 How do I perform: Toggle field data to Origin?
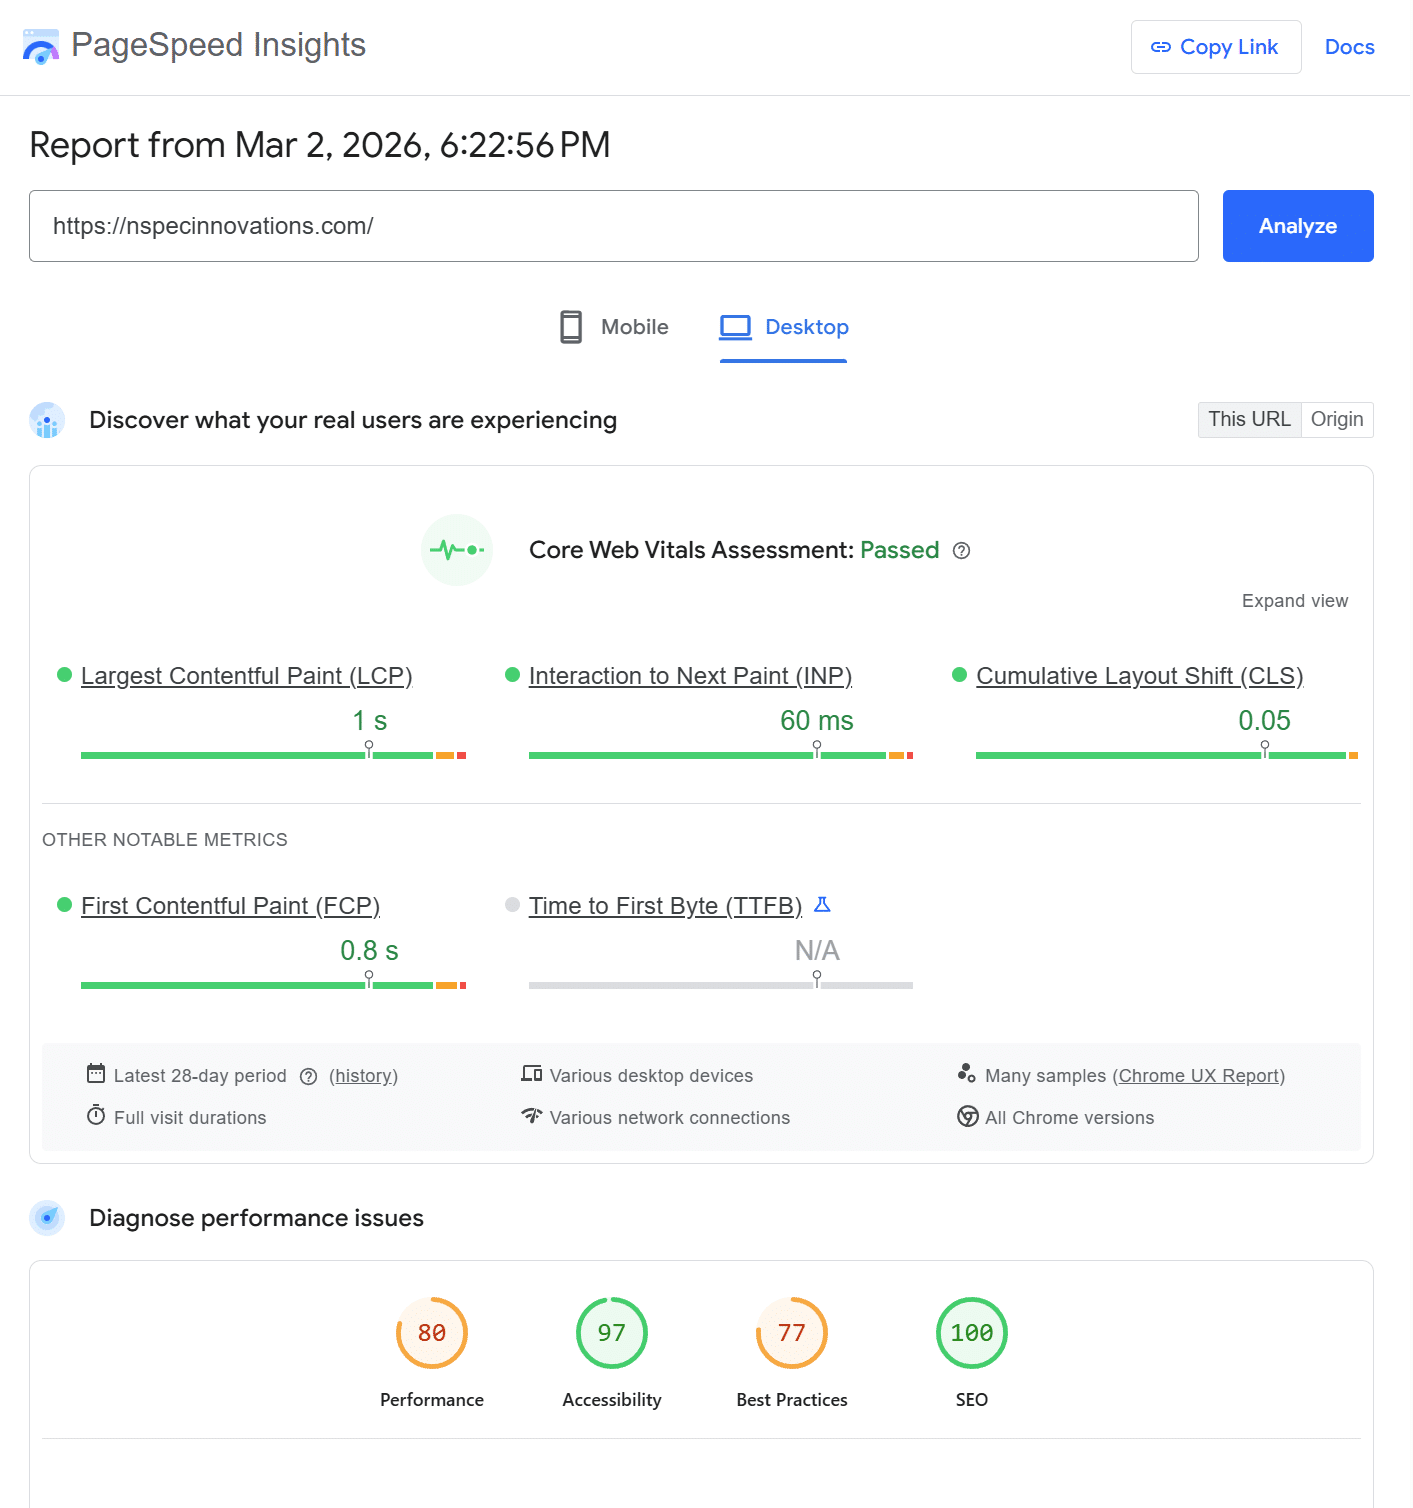pyautogui.click(x=1337, y=420)
